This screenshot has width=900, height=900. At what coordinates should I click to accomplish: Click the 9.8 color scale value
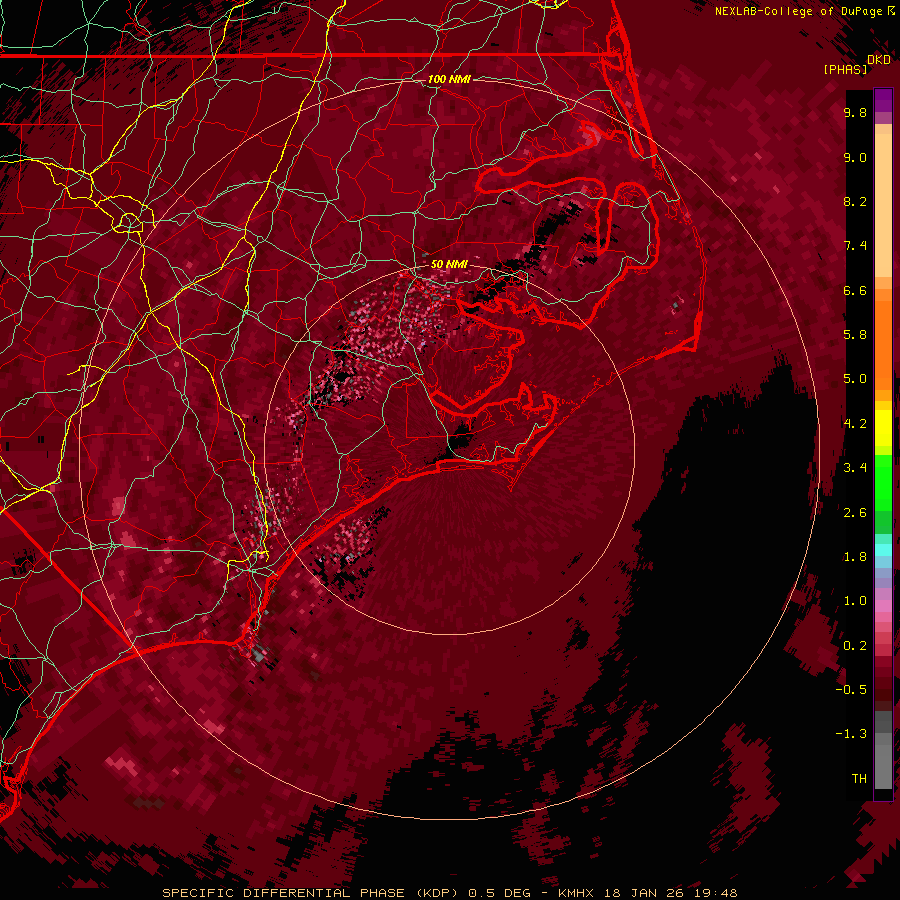[x=855, y=112]
